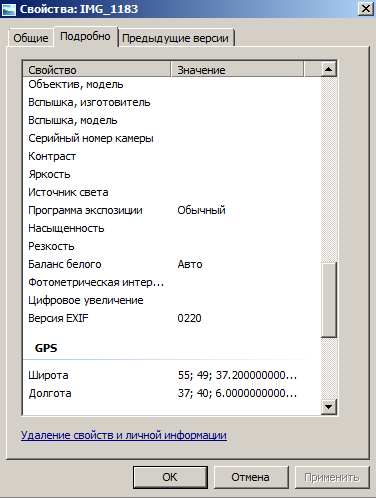Select the Серийный номер камеры row
The width and height of the screenshot is (376, 498).
(x=172, y=138)
